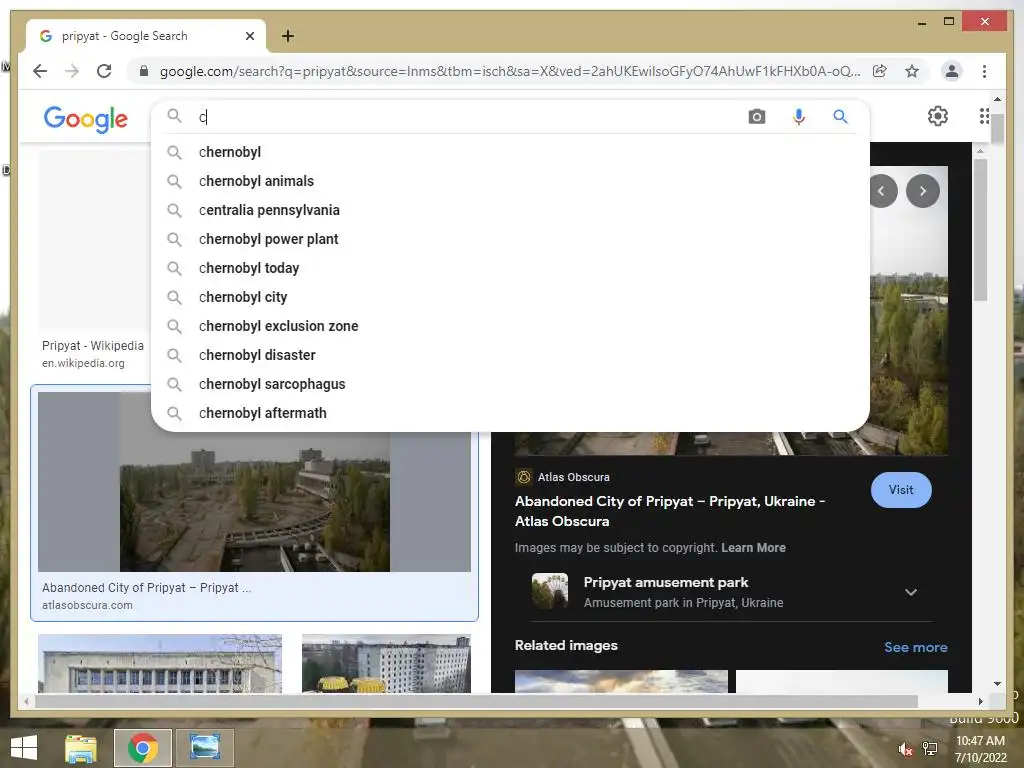This screenshot has width=1024, height=768.
Task: Show next image in the preview panel
Action: point(922,191)
